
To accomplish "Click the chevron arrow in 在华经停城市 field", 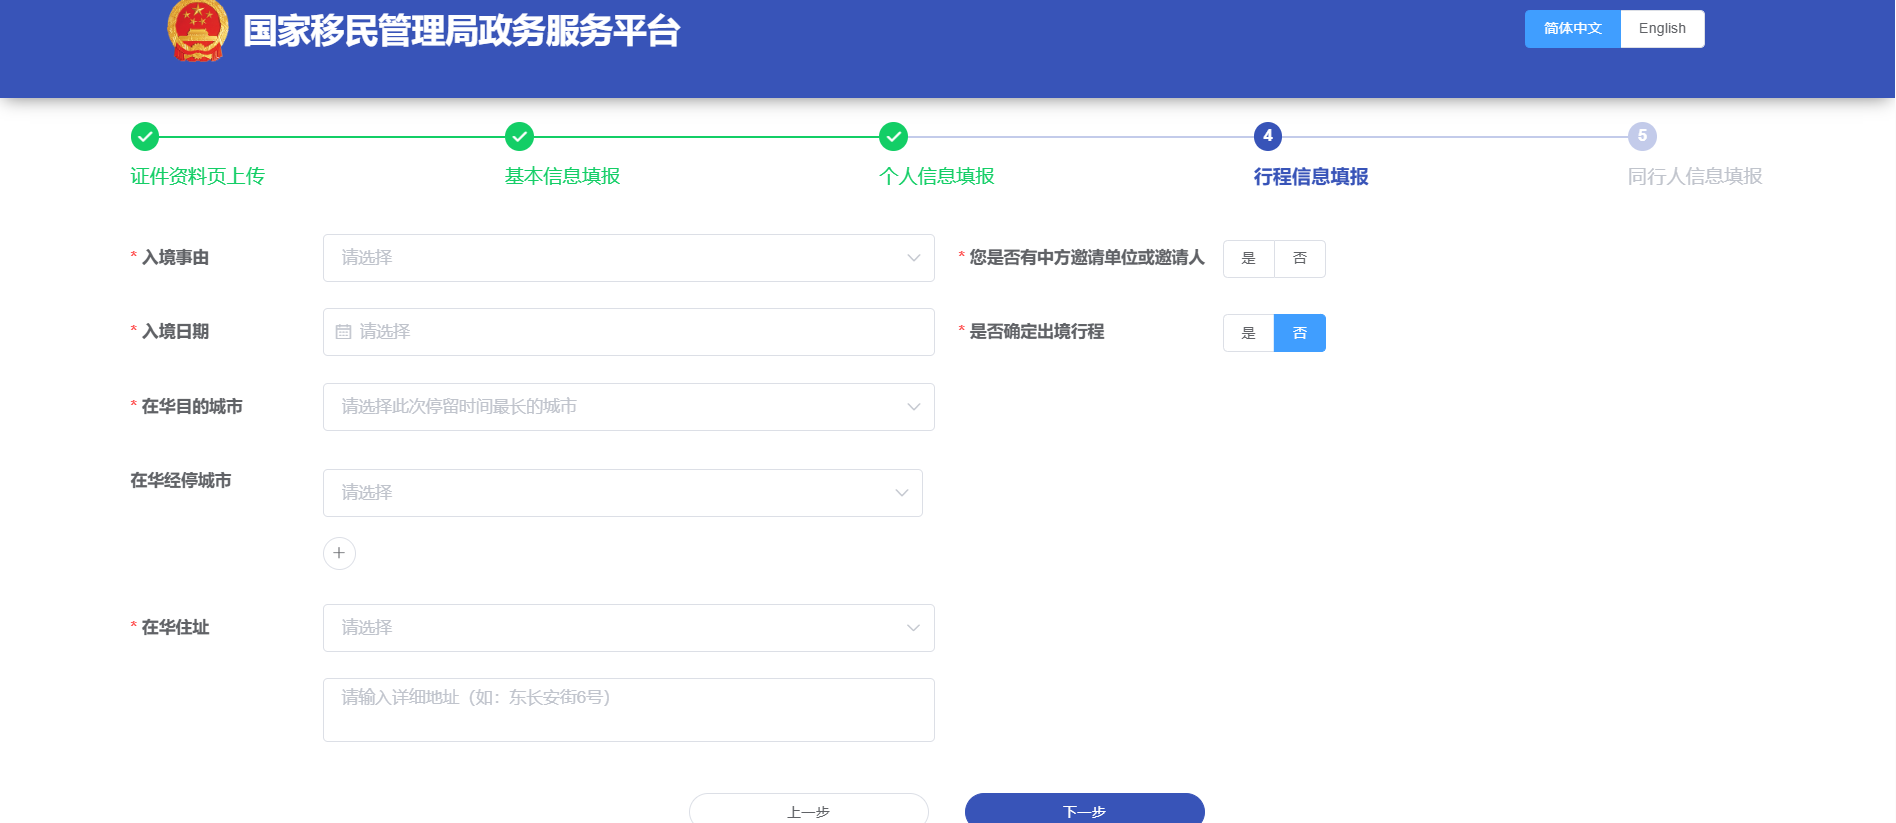I will point(901,493).
